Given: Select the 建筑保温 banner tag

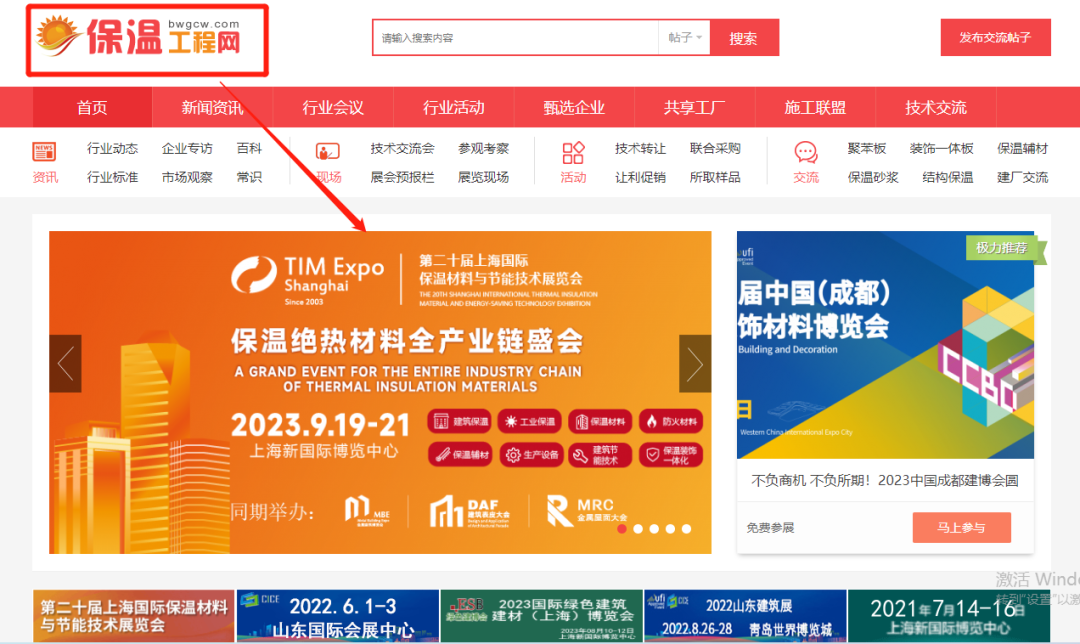Looking at the screenshot, I should click(459, 422).
